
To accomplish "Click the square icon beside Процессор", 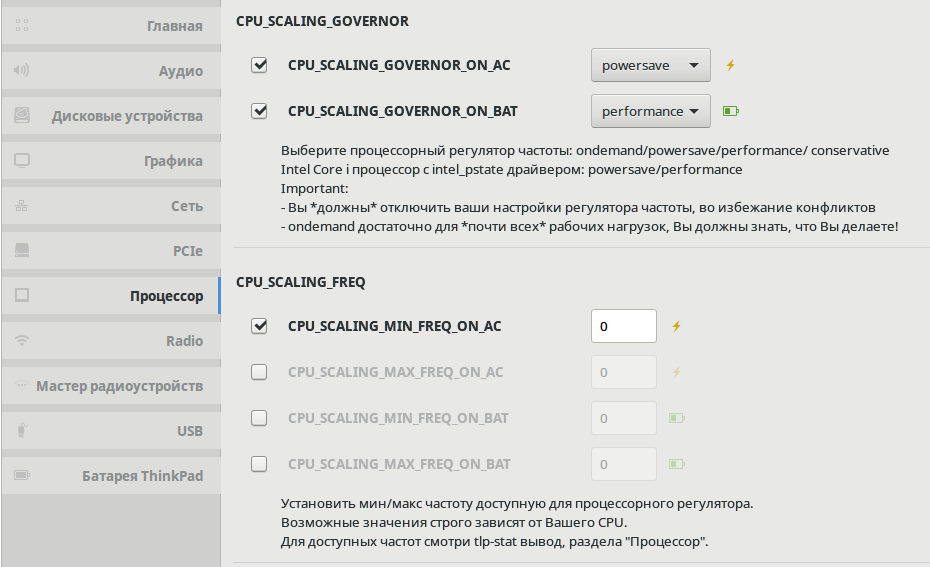I will [22, 295].
